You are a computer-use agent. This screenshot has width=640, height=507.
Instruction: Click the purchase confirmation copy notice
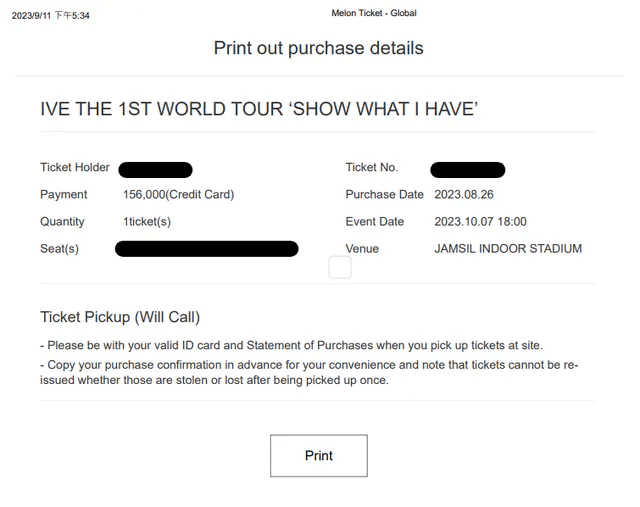point(310,372)
